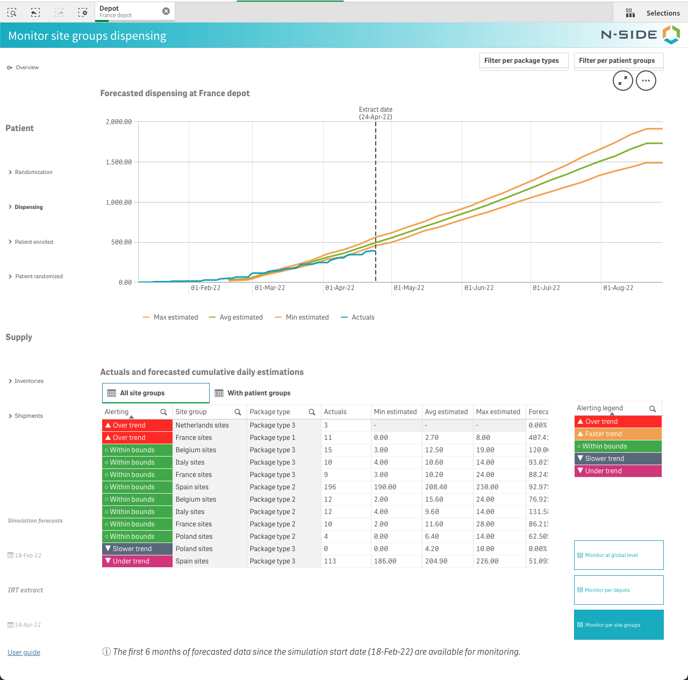Expand the dispensing chart to fullscreen
688x680 pixels.
(622, 81)
